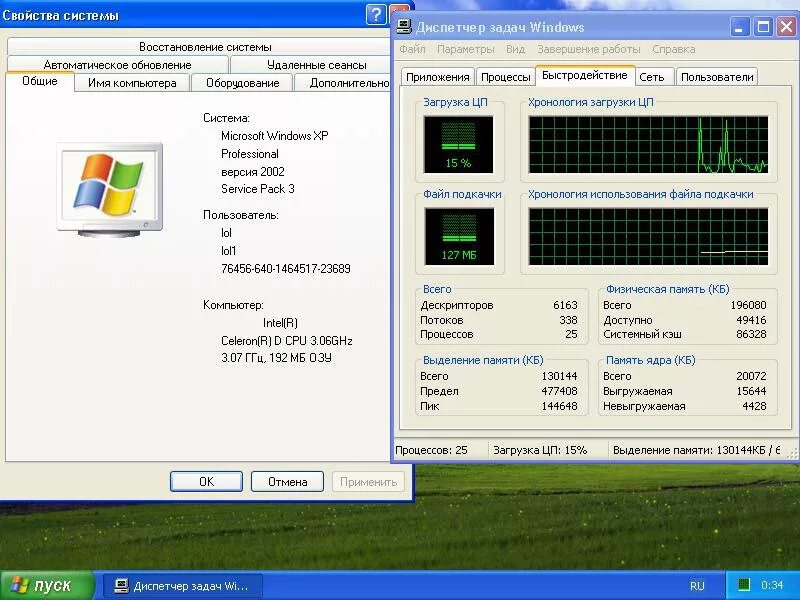The image size is (800, 600).
Task: Click the CPU usage history graph
Action: (648, 144)
